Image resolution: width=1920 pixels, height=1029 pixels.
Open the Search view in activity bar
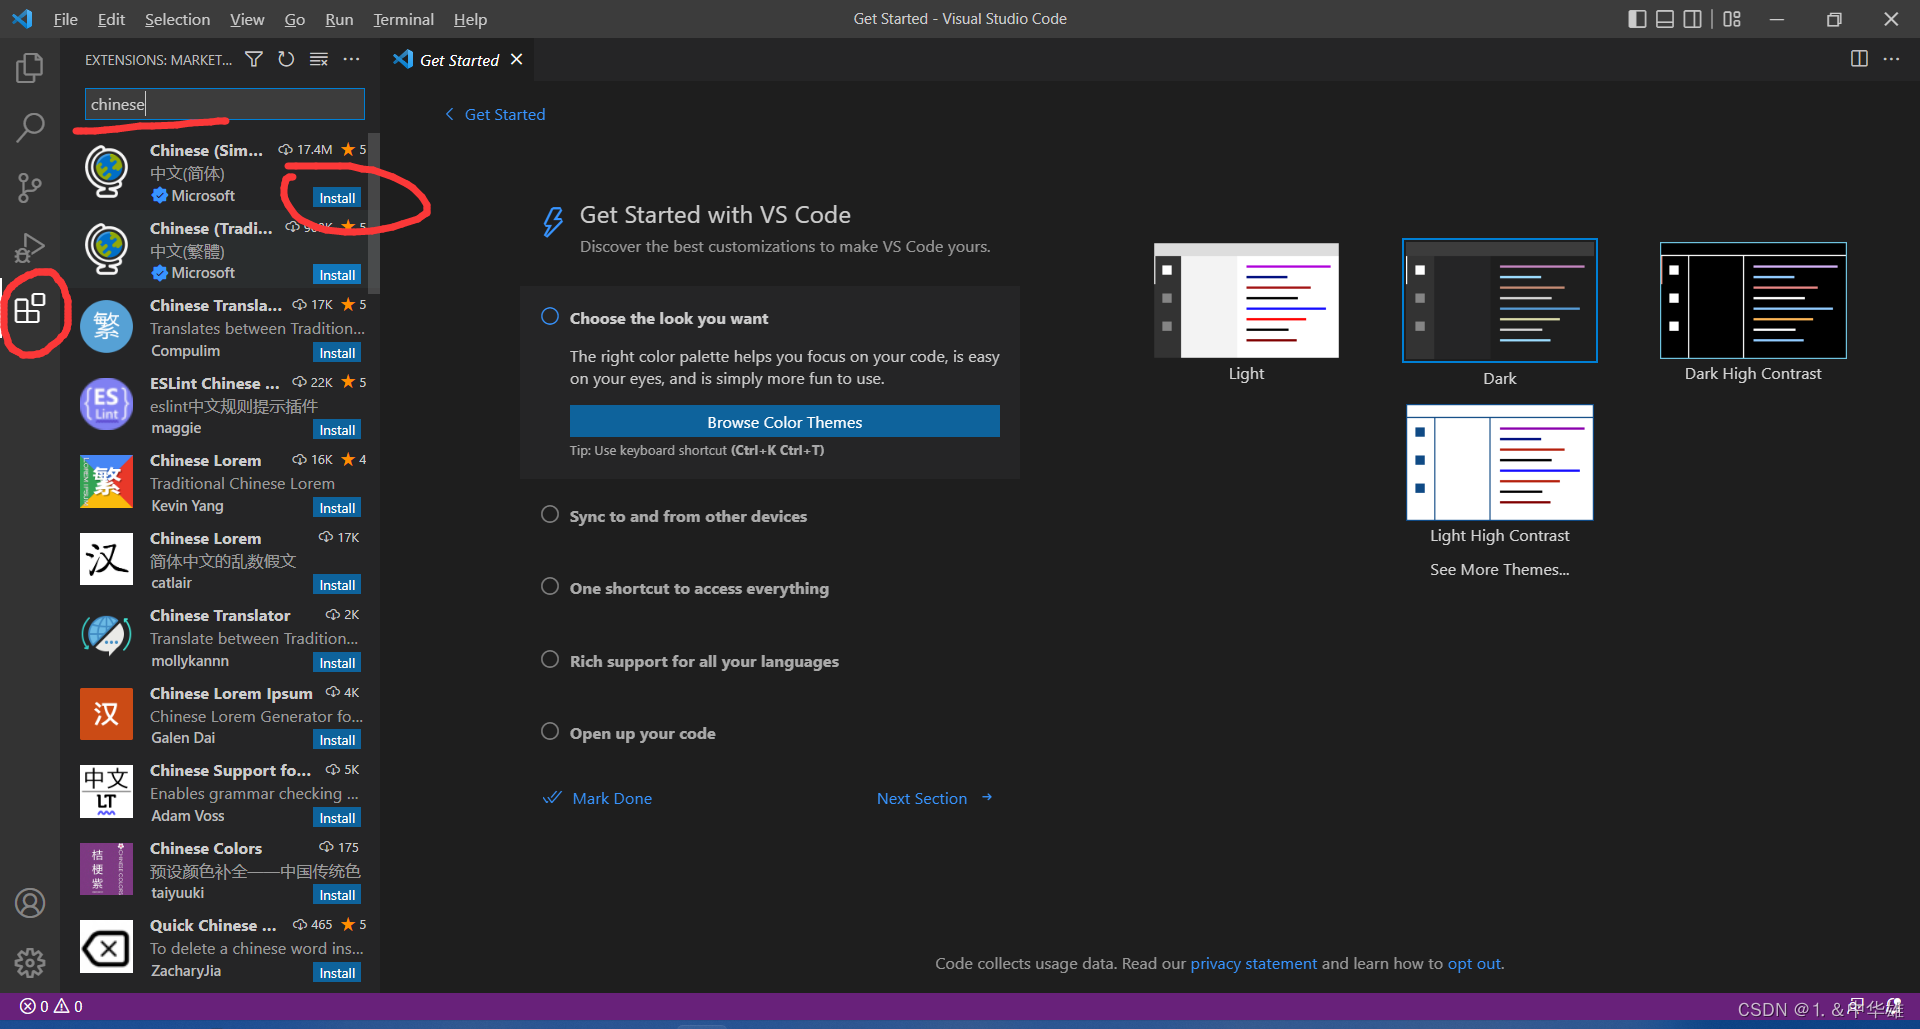pos(30,127)
